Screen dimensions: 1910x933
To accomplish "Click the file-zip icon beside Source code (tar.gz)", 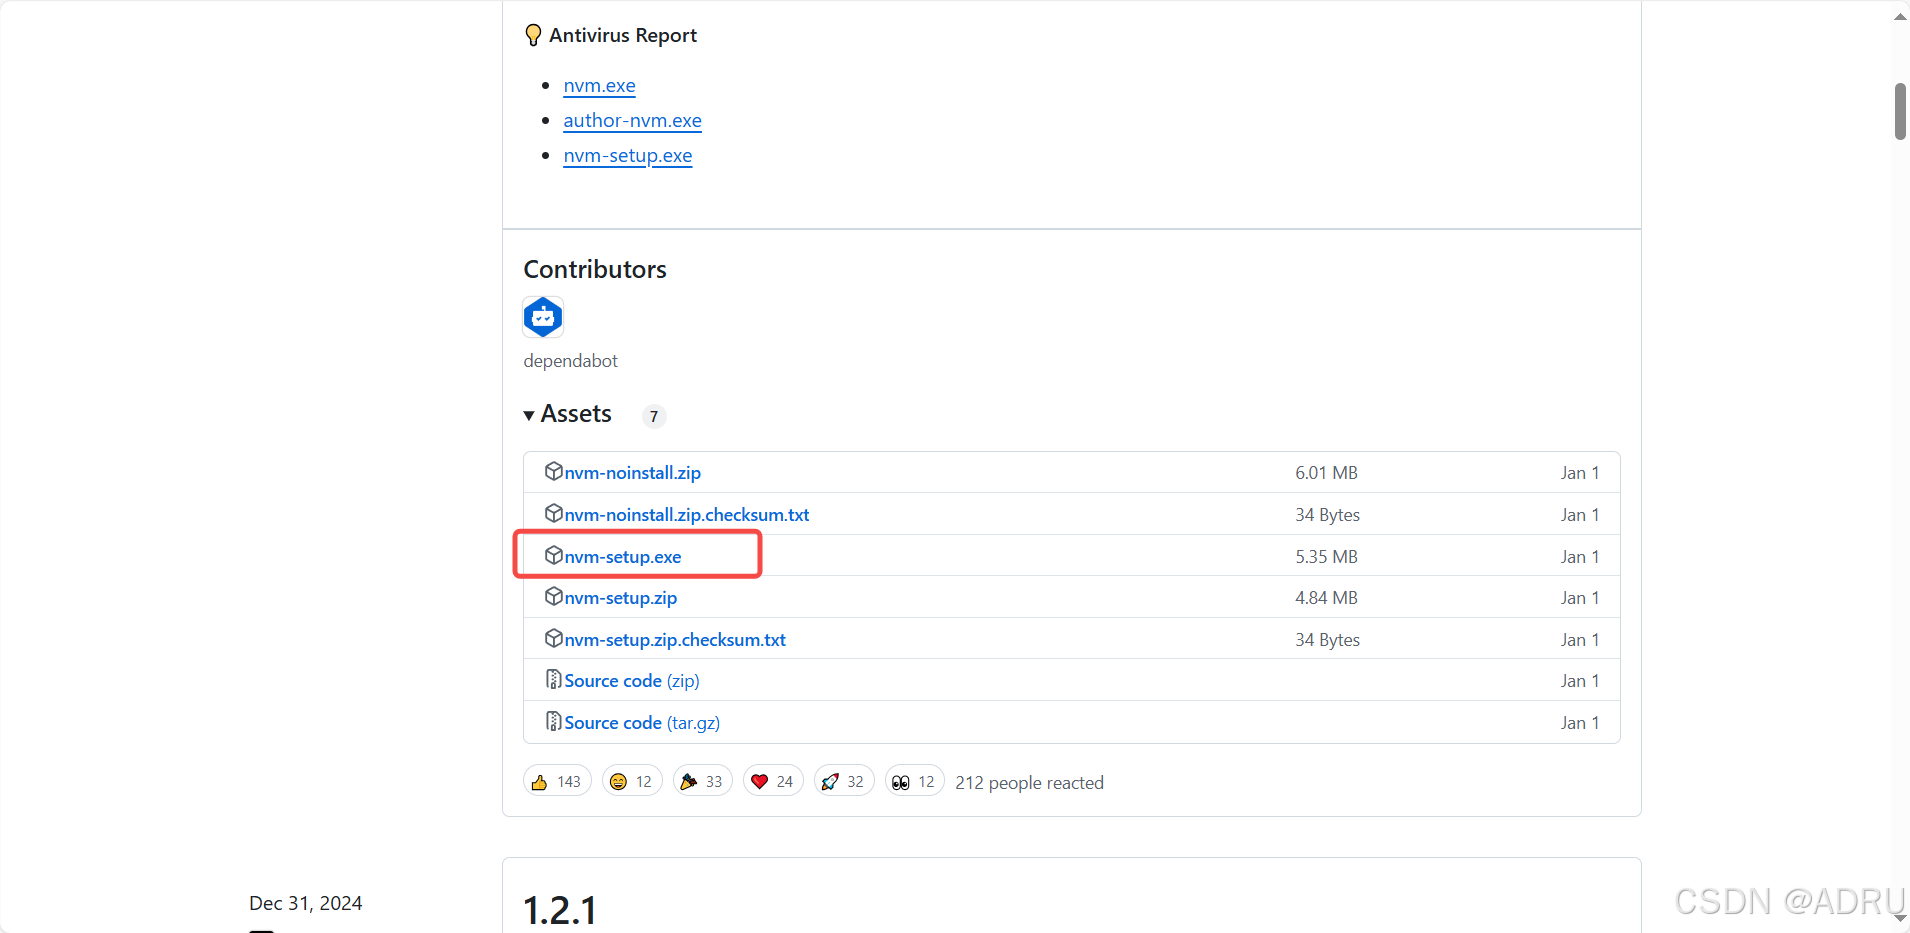I will pyautogui.click(x=554, y=721).
